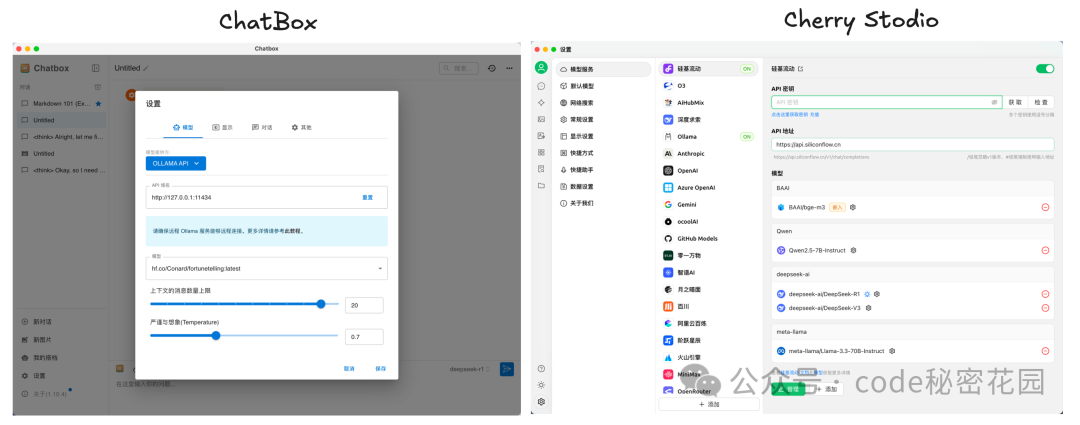Open settings gear for deepseek-ai/DeepSeek-V3 model
The width and height of the screenshot is (1080, 425).
click(x=869, y=308)
